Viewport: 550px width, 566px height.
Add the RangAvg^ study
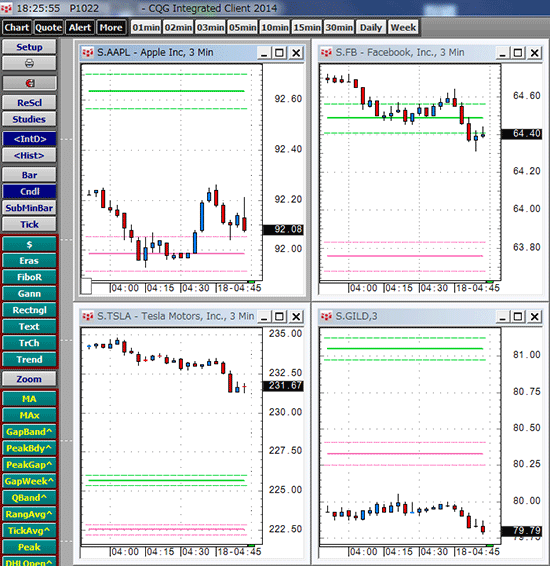tap(29, 514)
